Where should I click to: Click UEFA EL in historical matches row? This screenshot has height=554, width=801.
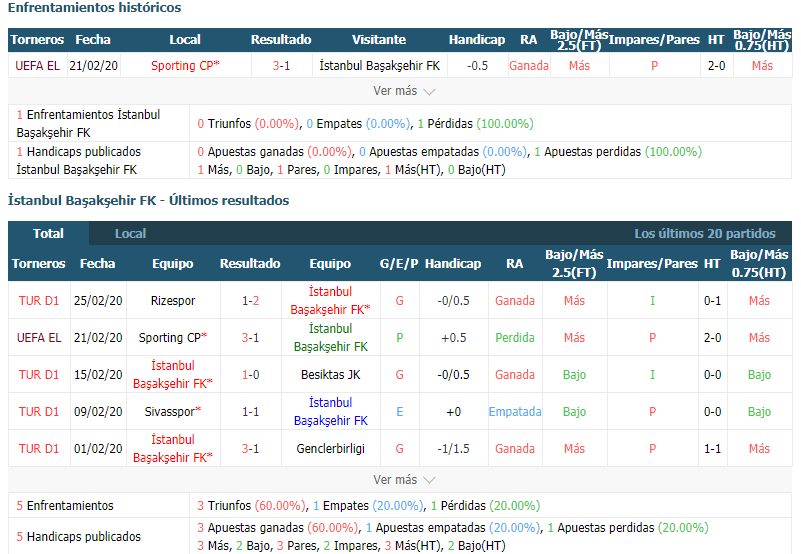point(37,65)
